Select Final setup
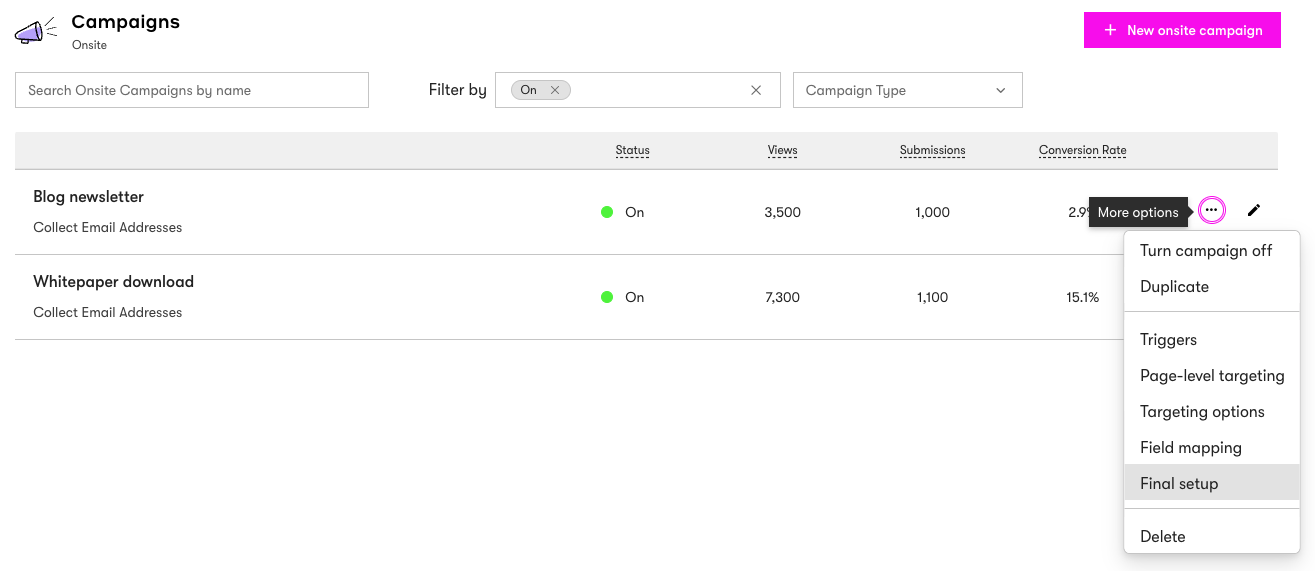The width and height of the screenshot is (1315, 571). tap(1212, 483)
